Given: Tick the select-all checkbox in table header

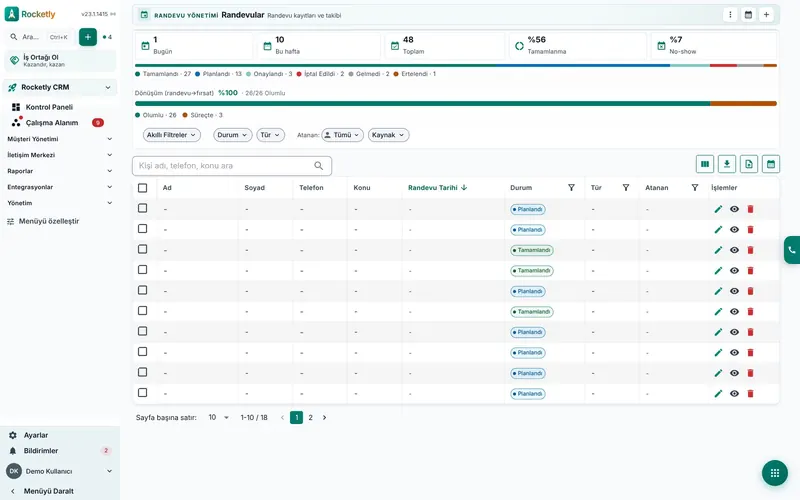Looking at the screenshot, I should point(142,188).
